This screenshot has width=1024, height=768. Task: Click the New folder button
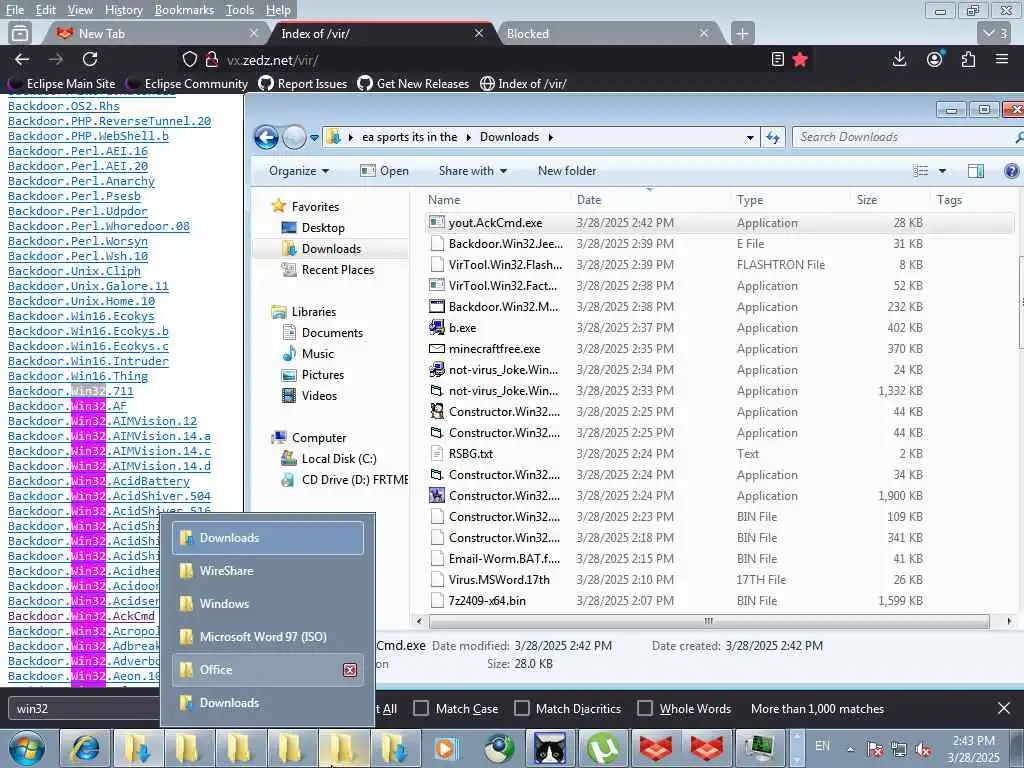click(567, 171)
